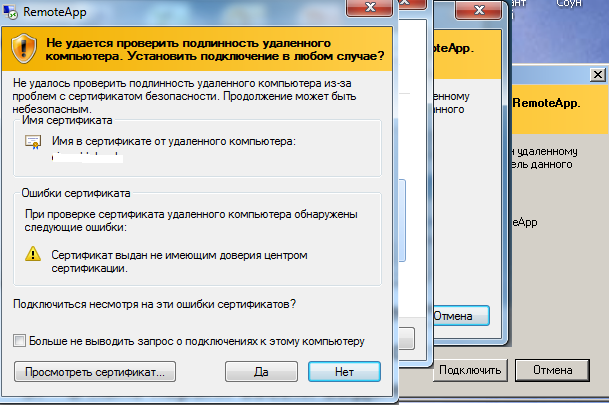This screenshot has width=609, height=405.
Task: Confirm connection with "Да" button
Action: point(261,372)
